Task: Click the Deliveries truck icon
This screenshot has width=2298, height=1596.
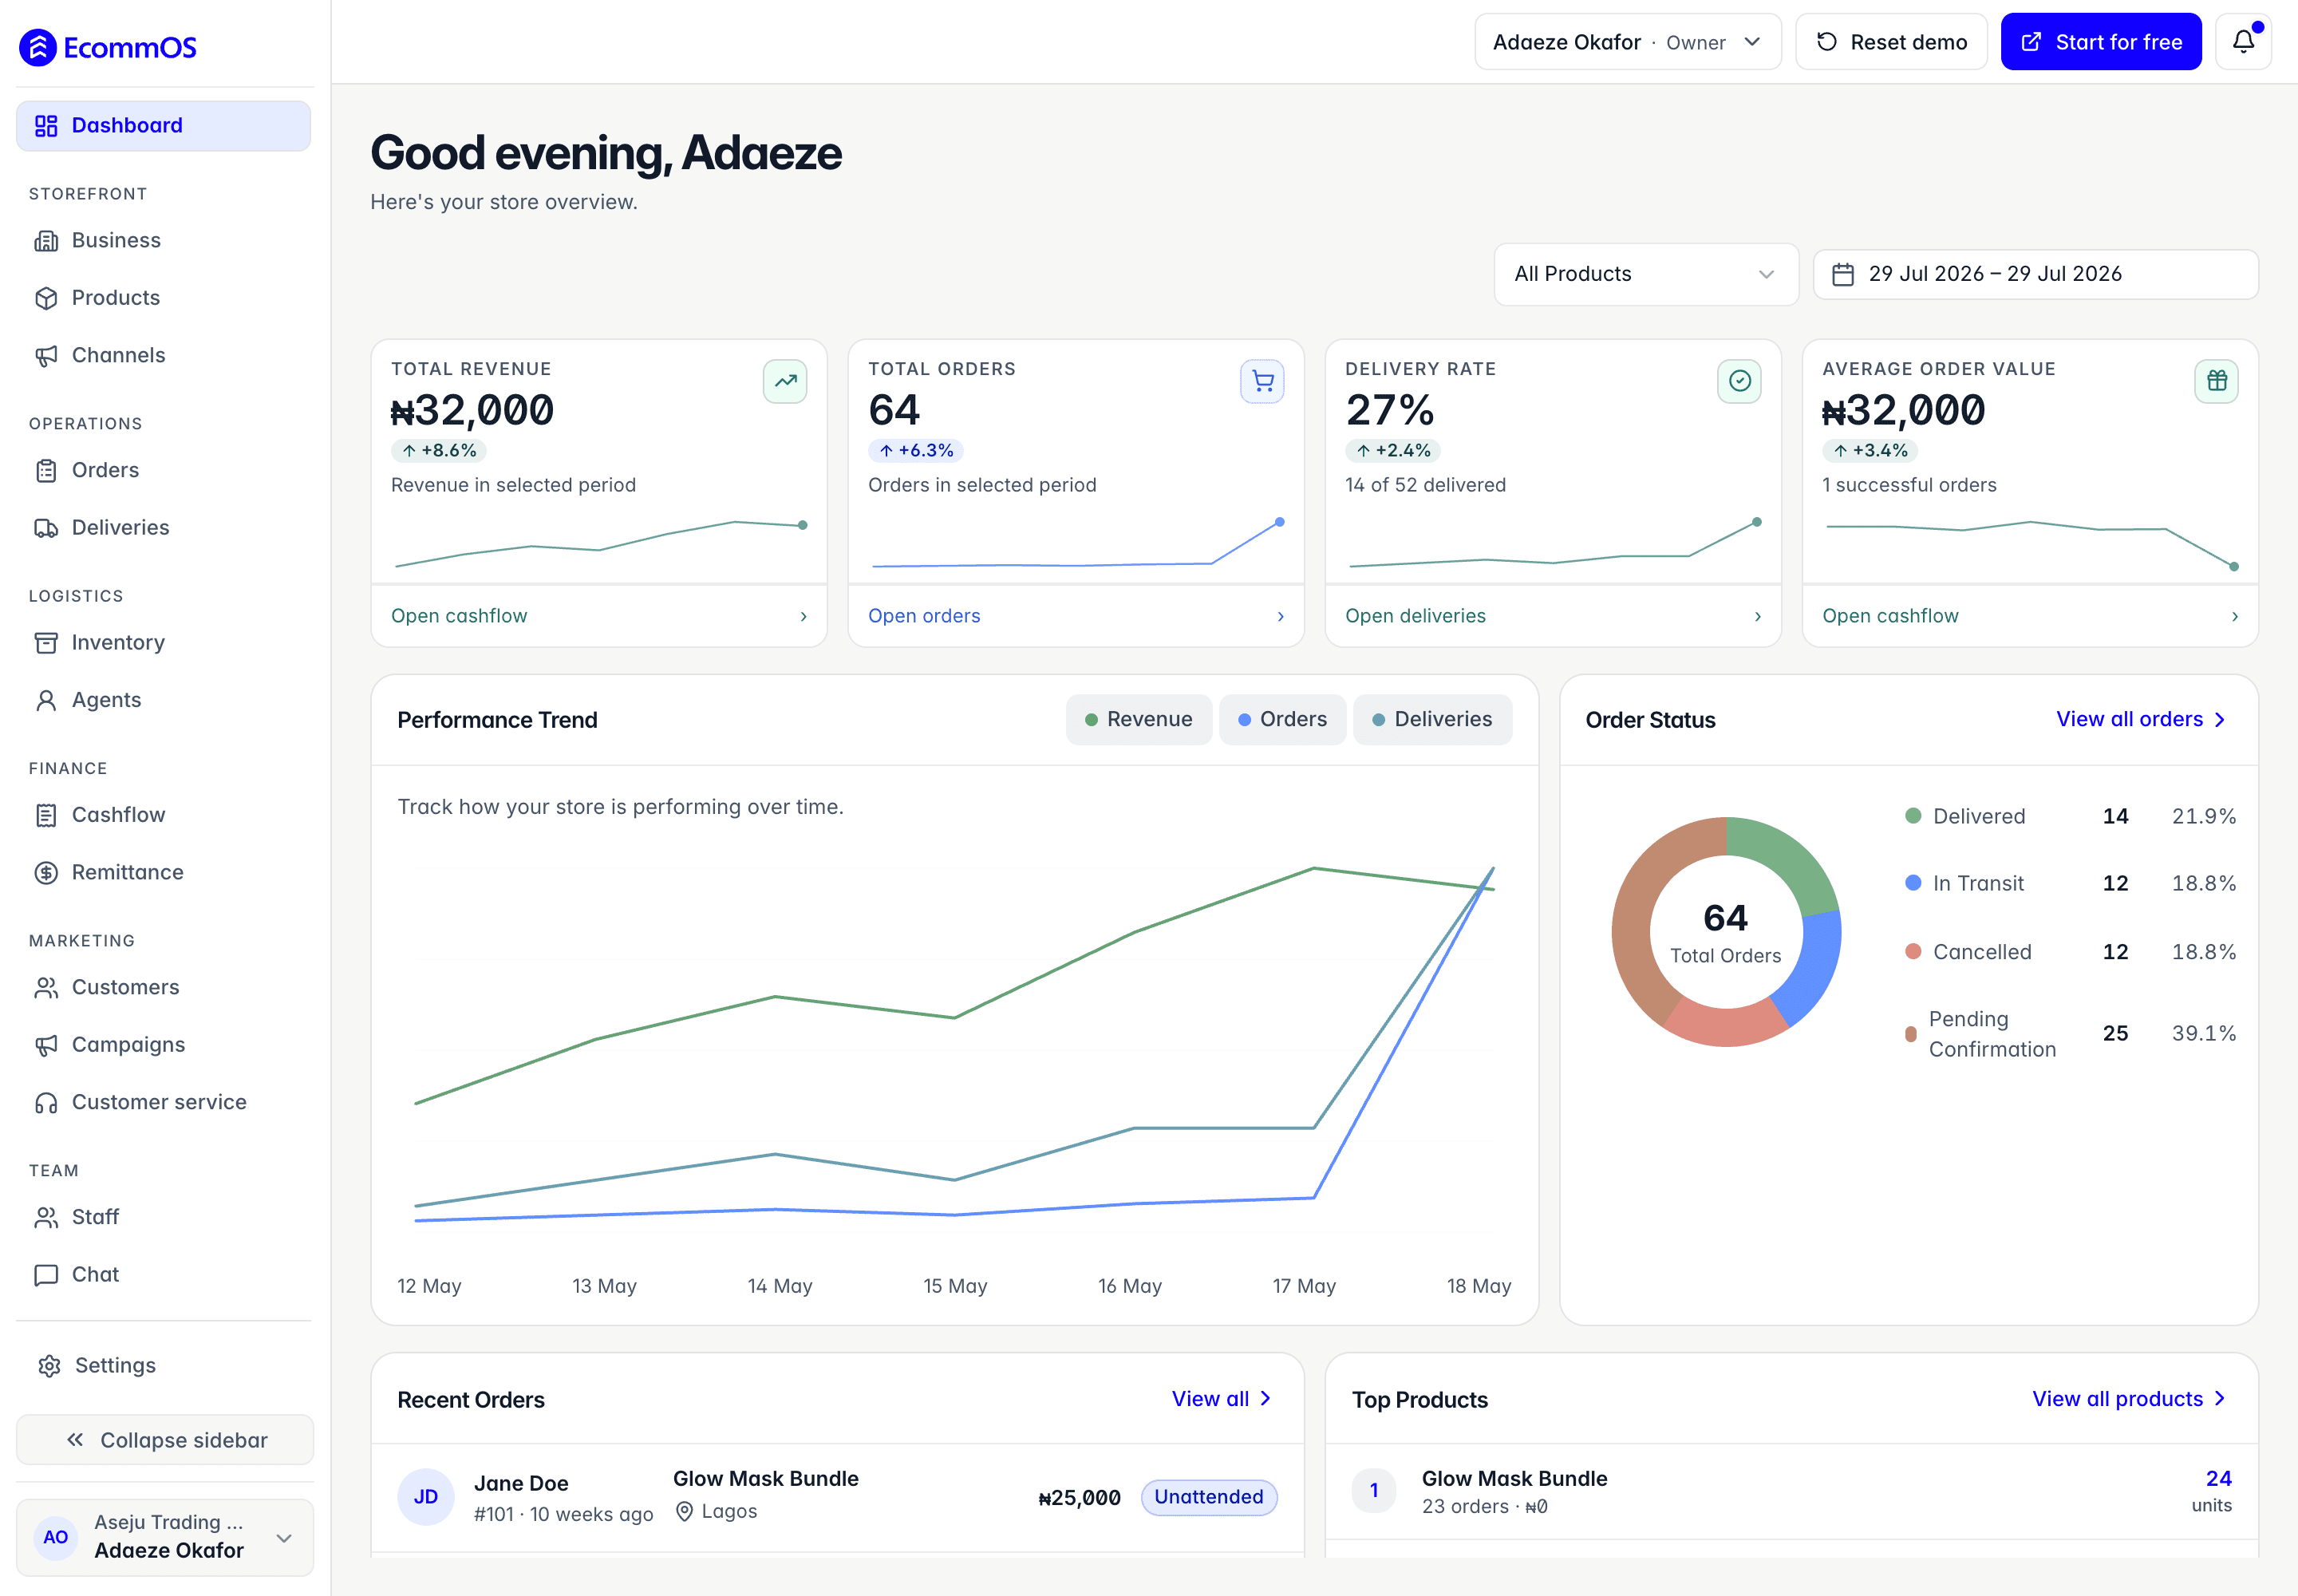Action: click(46, 528)
